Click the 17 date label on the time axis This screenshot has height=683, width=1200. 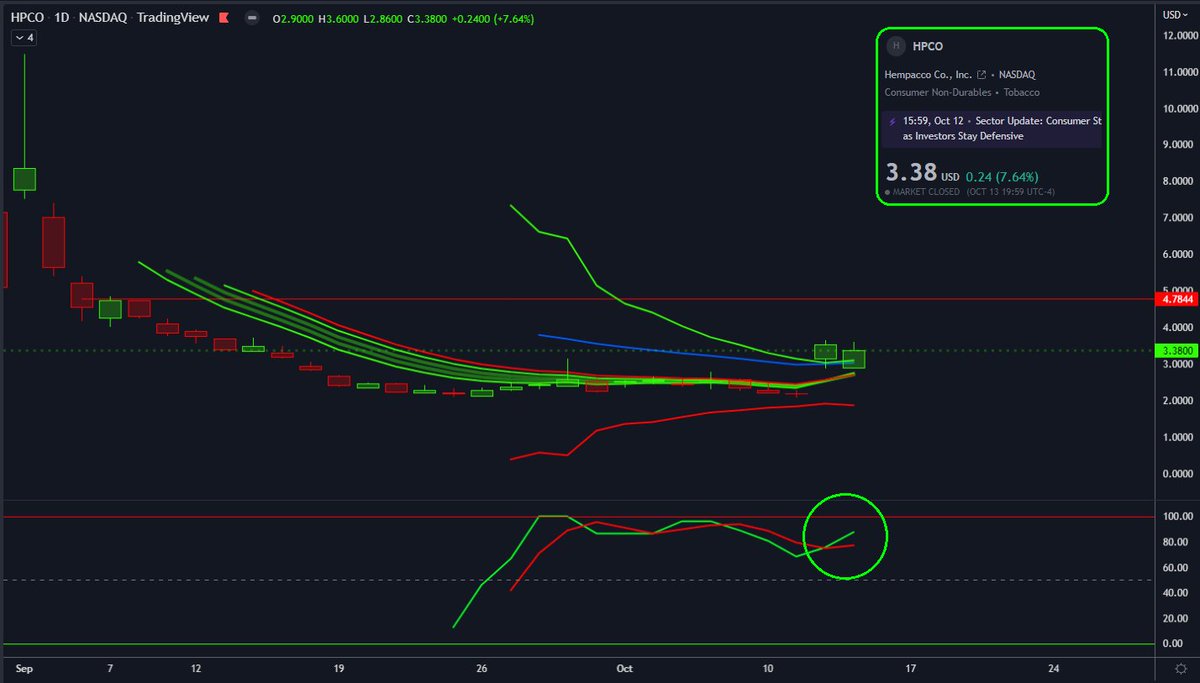[910, 667]
